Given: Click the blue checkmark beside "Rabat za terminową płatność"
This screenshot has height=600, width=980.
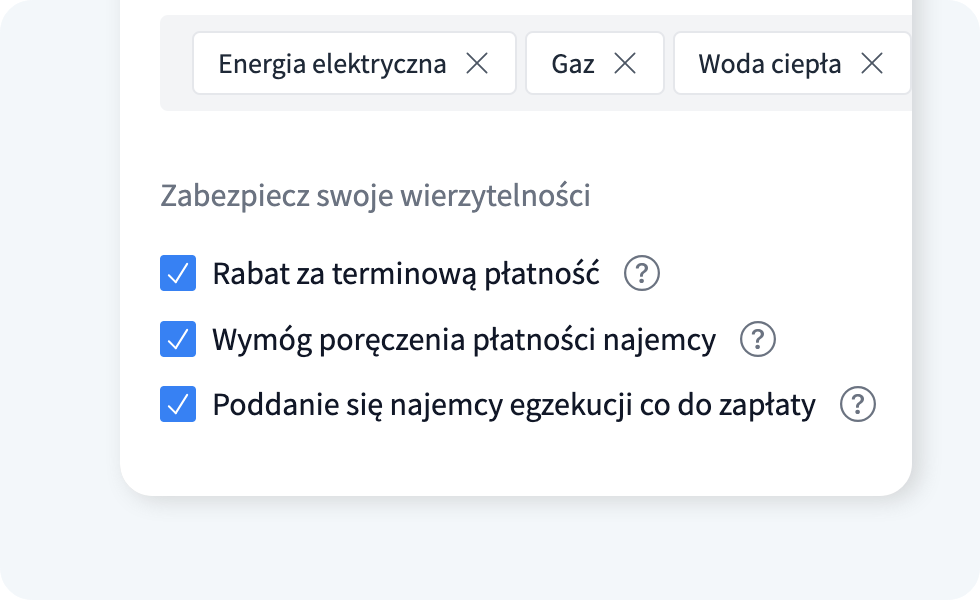Looking at the screenshot, I should point(177,272).
